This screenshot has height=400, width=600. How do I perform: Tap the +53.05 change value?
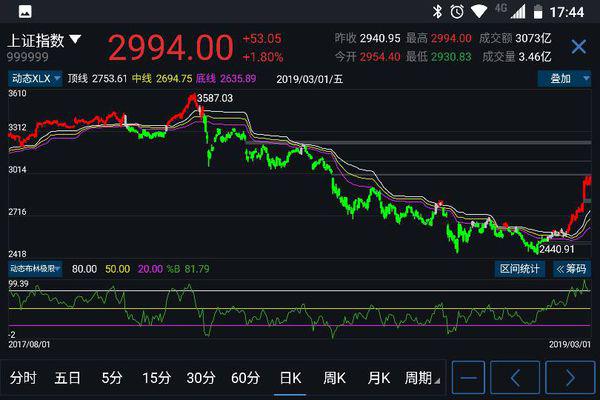(x=262, y=39)
